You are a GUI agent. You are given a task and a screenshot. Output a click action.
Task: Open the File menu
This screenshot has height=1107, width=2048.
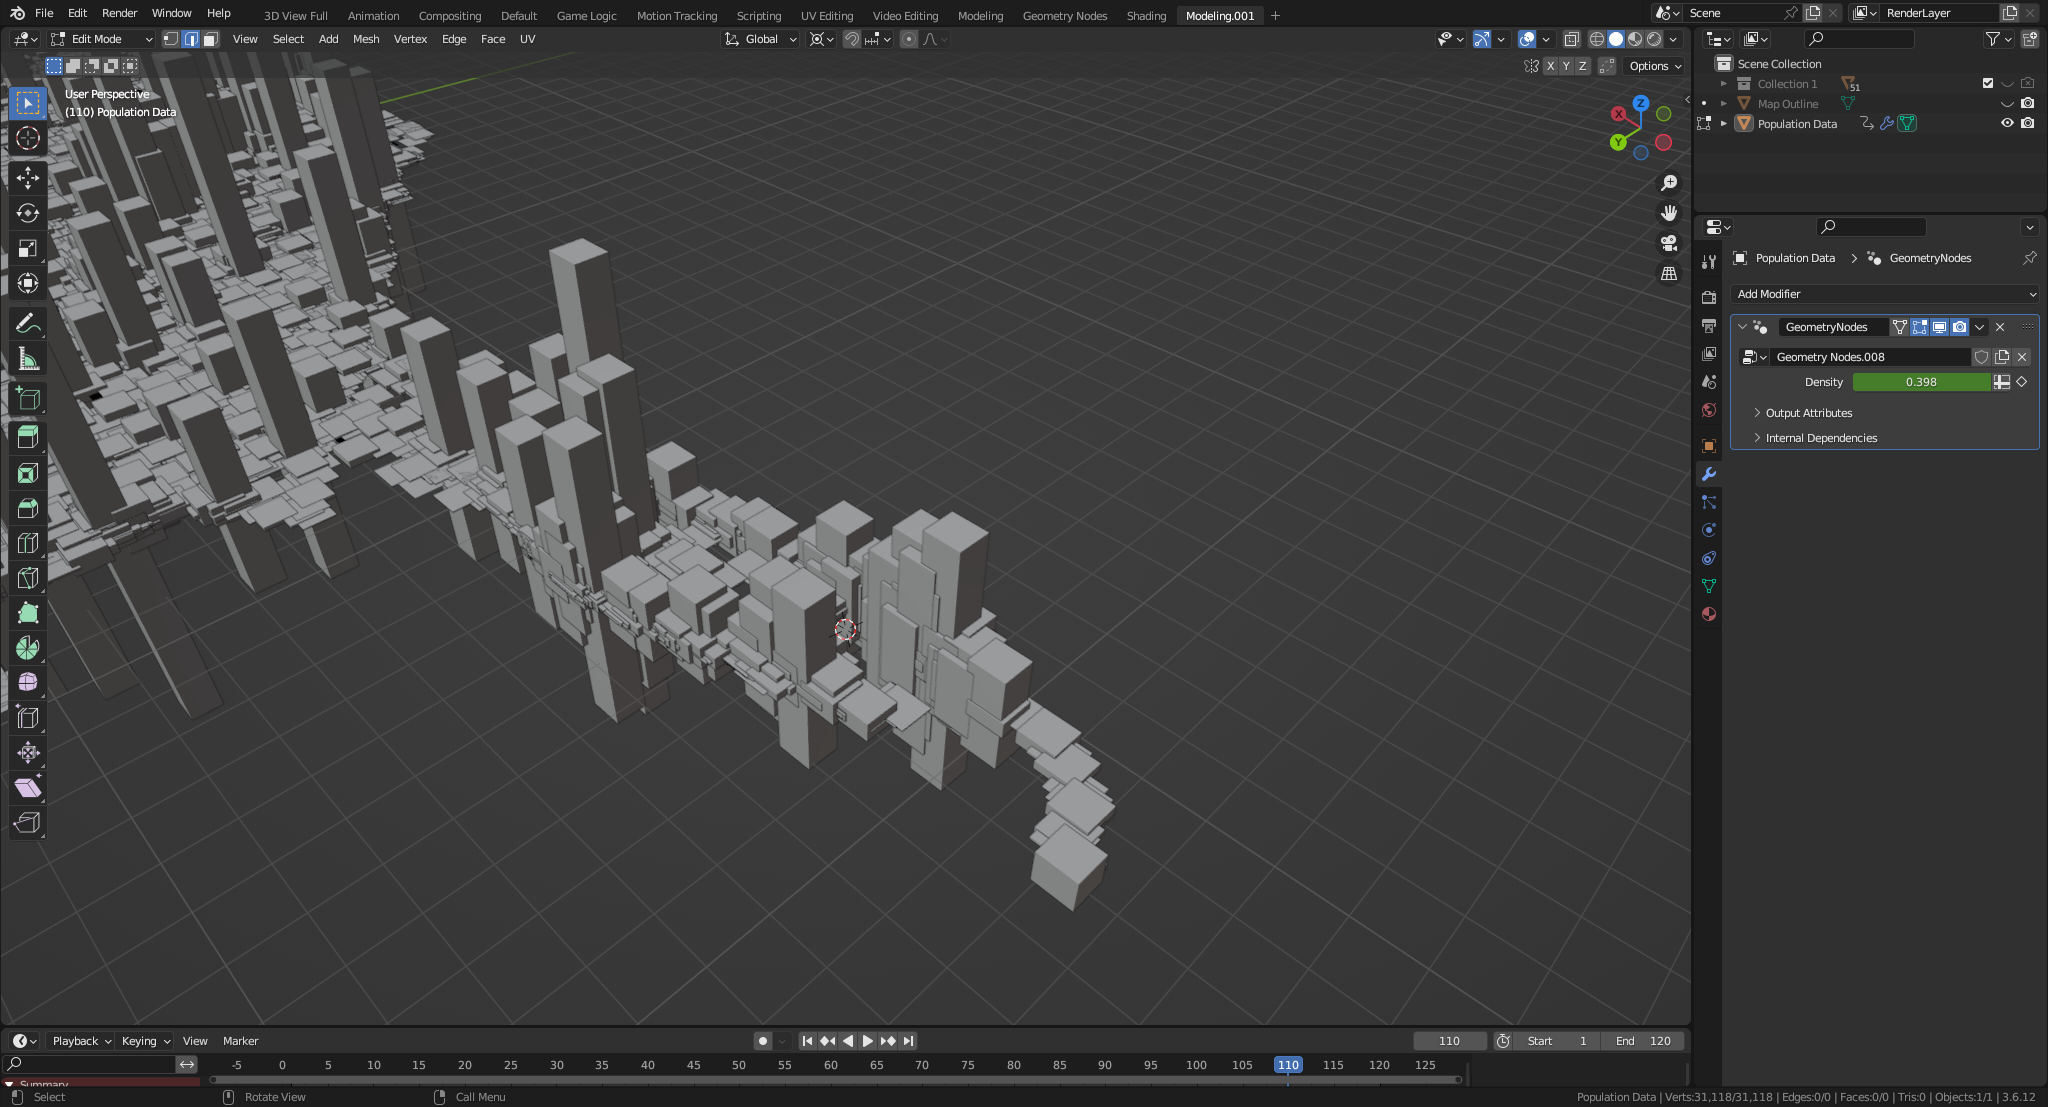[x=44, y=13]
